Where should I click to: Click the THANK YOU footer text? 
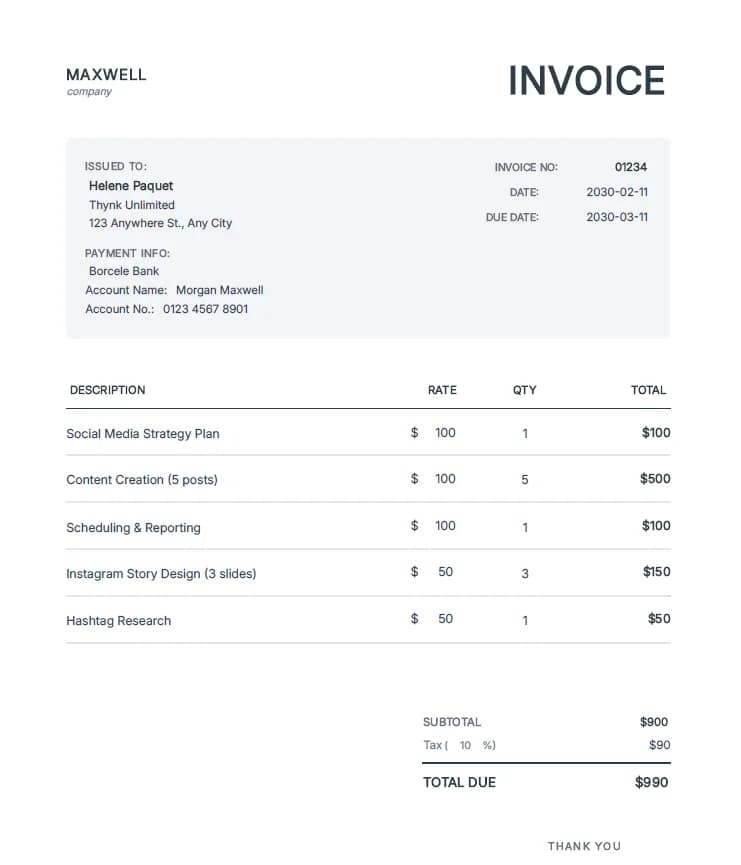click(x=584, y=846)
